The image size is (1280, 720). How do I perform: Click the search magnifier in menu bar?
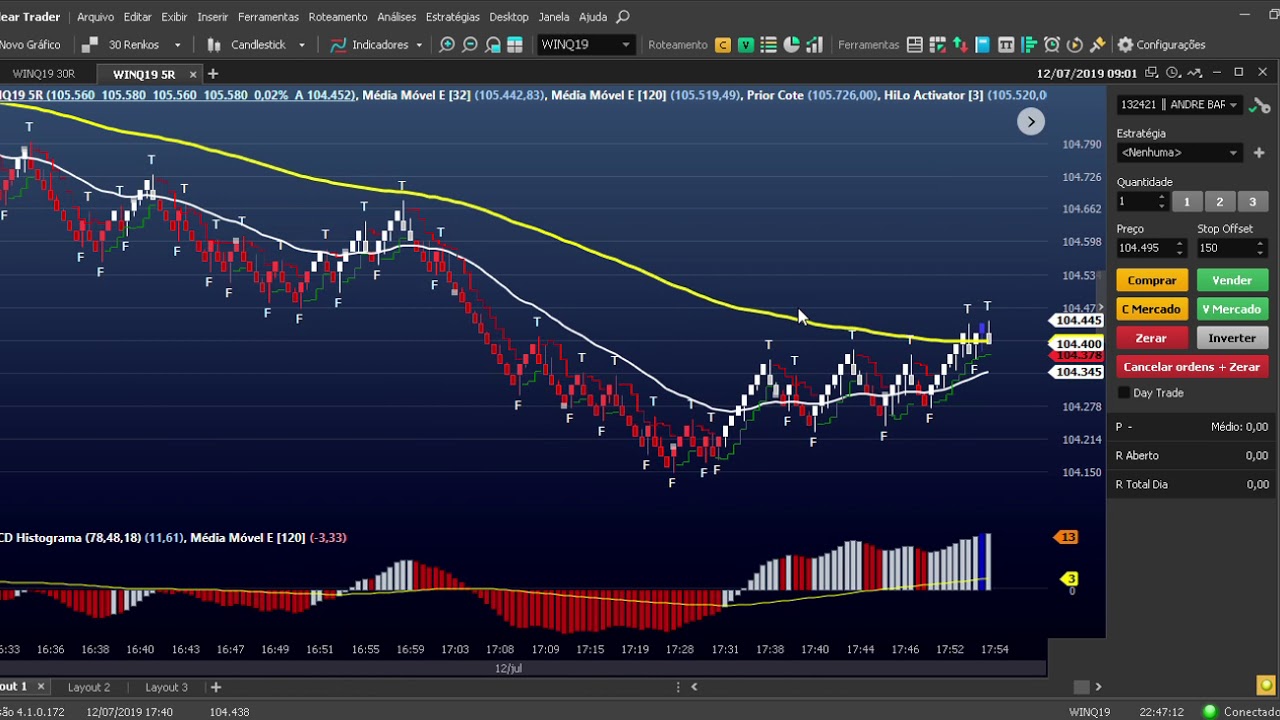tap(623, 17)
